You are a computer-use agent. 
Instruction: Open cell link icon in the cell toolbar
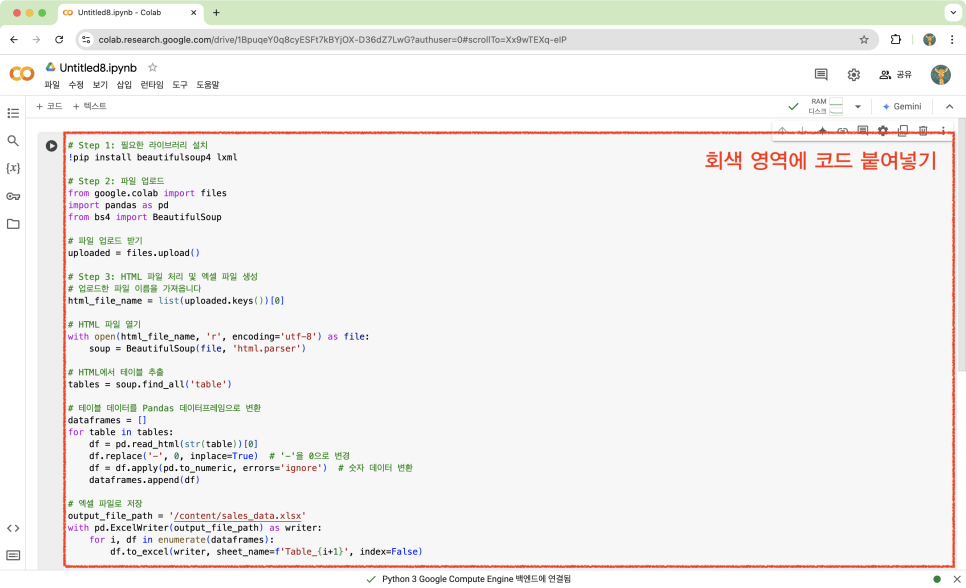841,130
